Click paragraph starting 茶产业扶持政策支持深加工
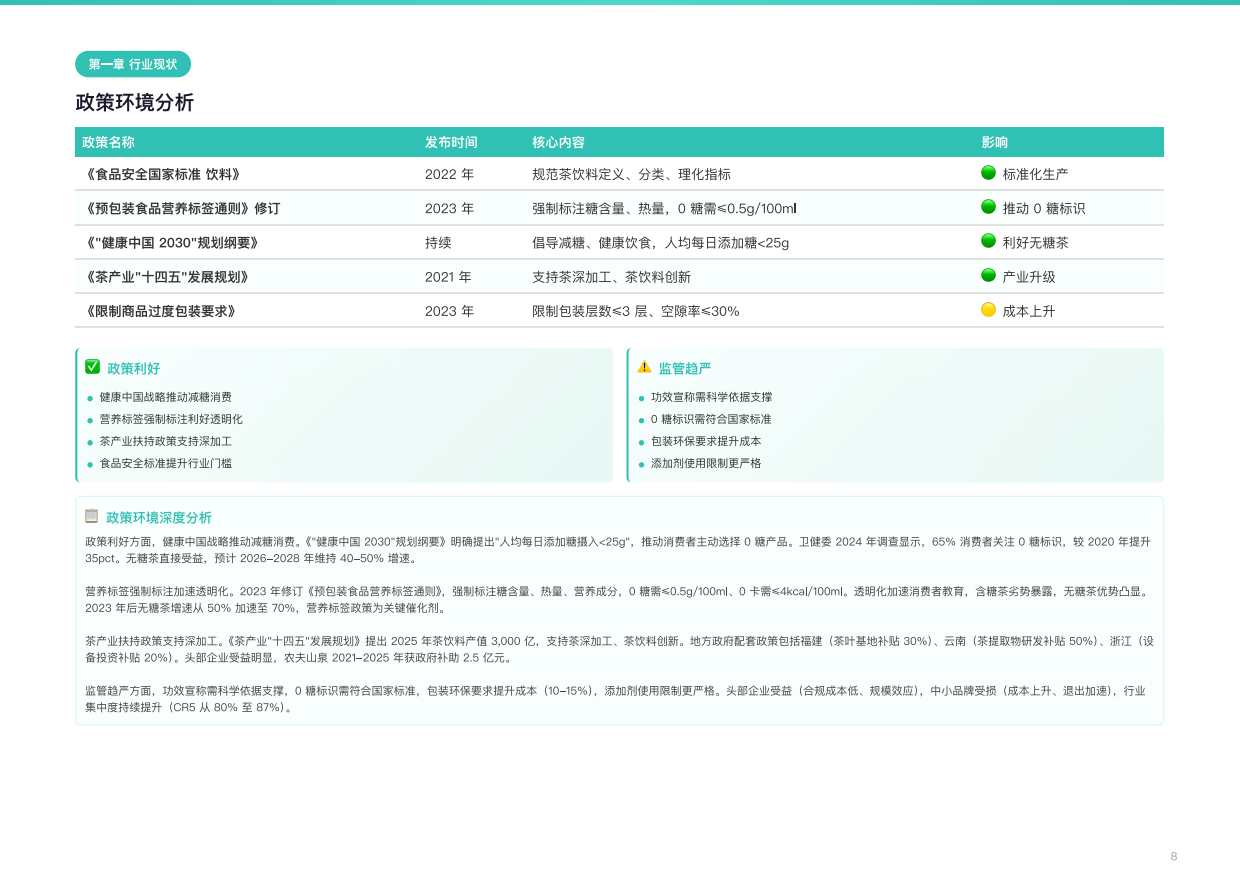 pos(618,649)
